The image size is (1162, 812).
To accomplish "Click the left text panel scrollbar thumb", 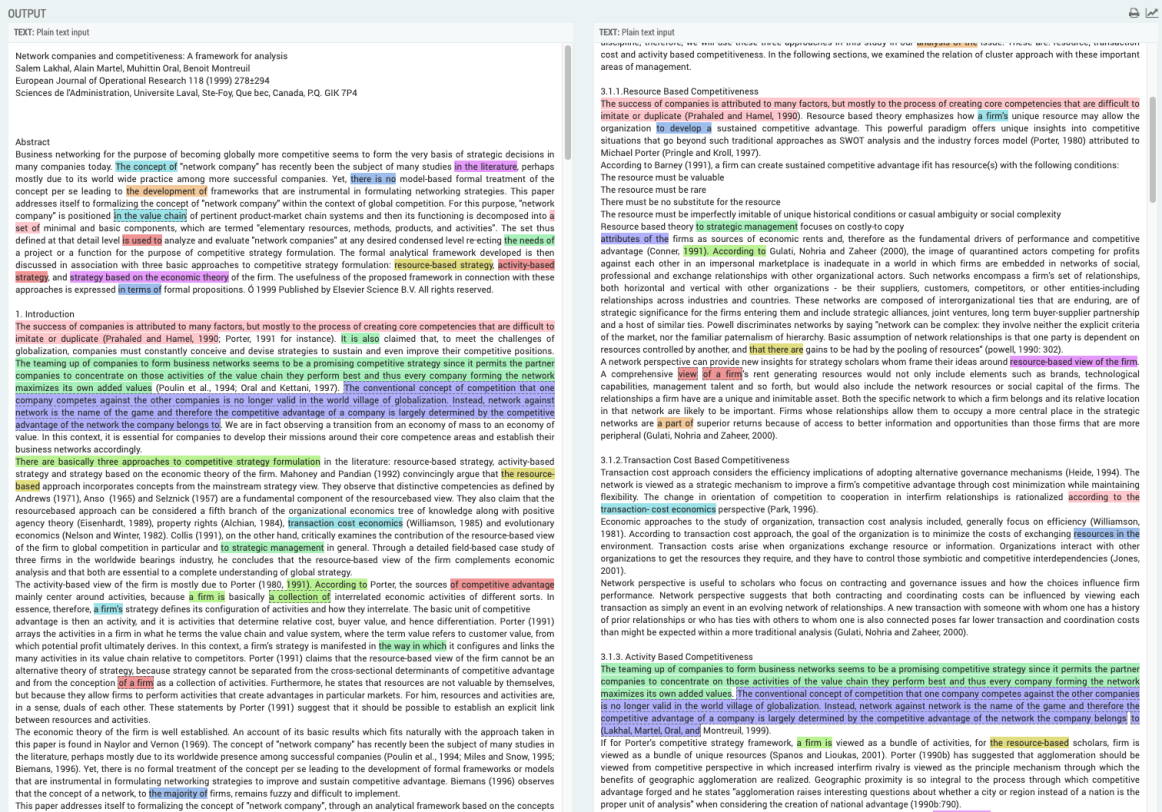I will (x=569, y=100).
